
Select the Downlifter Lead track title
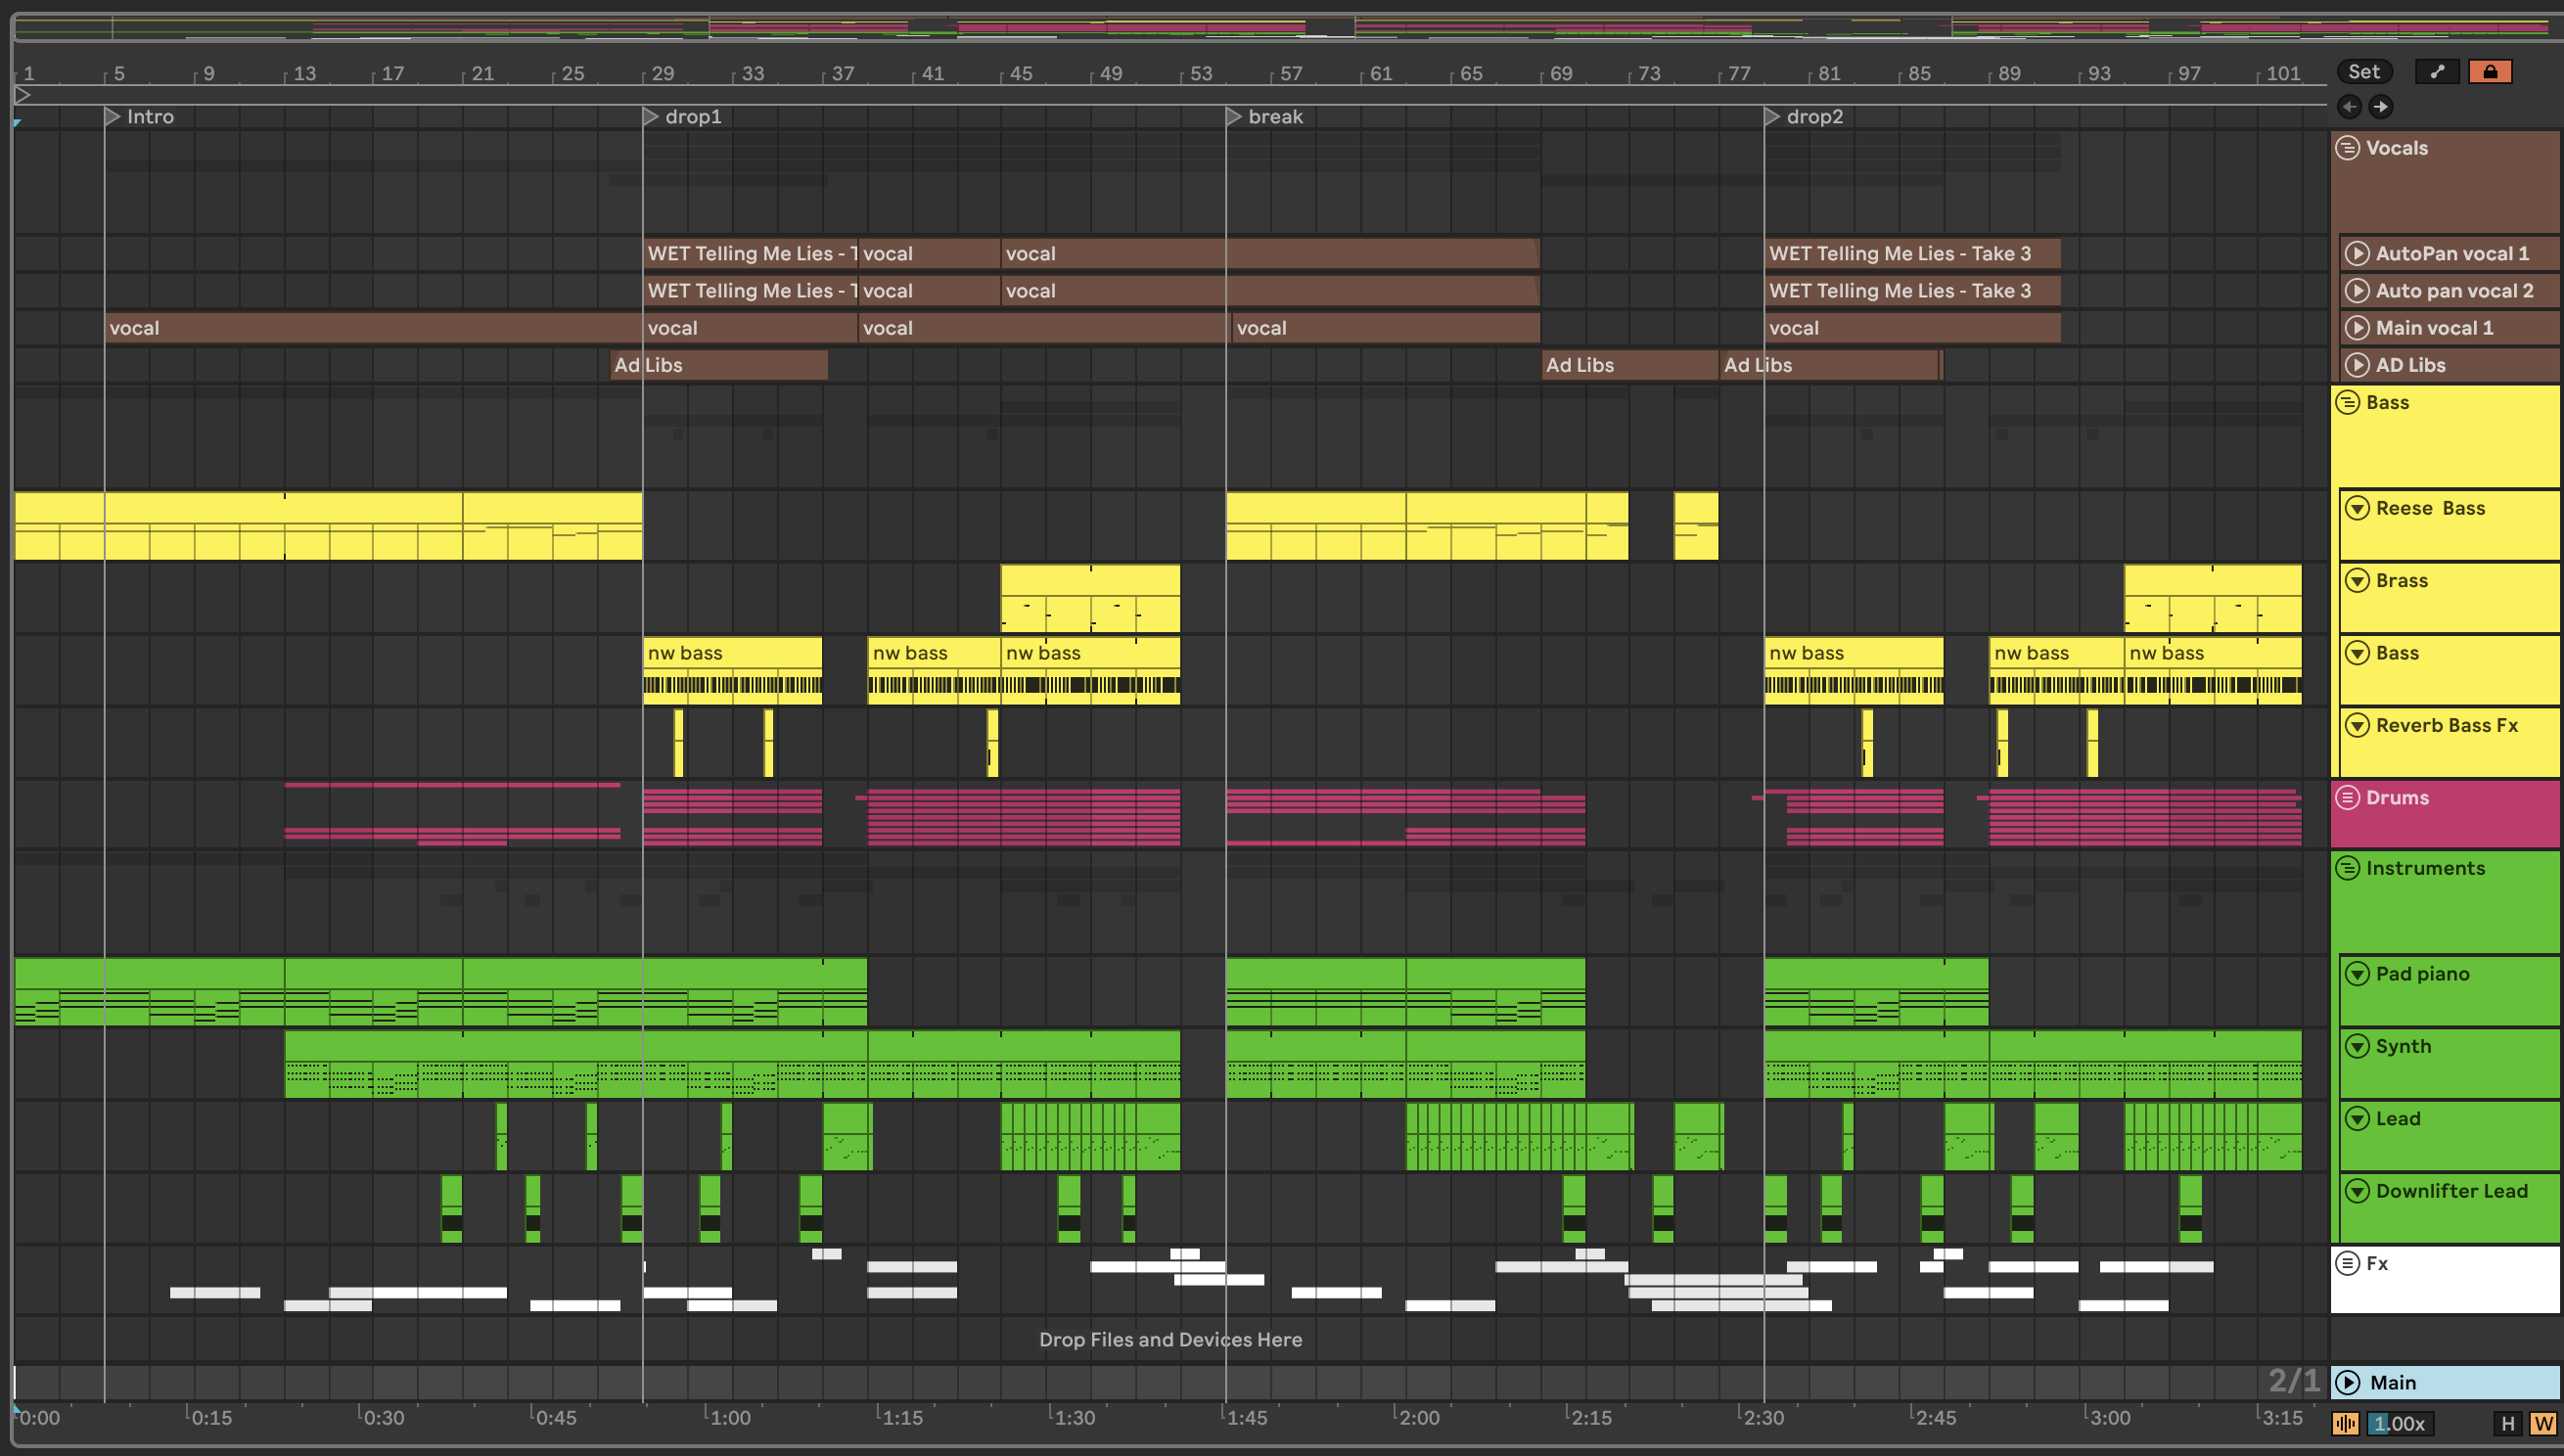(2451, 1191)
